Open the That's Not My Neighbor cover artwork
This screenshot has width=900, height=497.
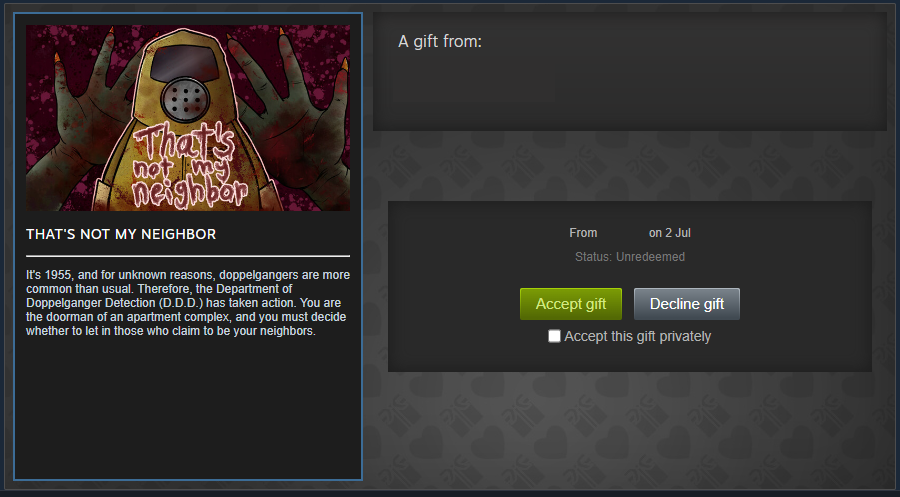[x=188, y=118]
